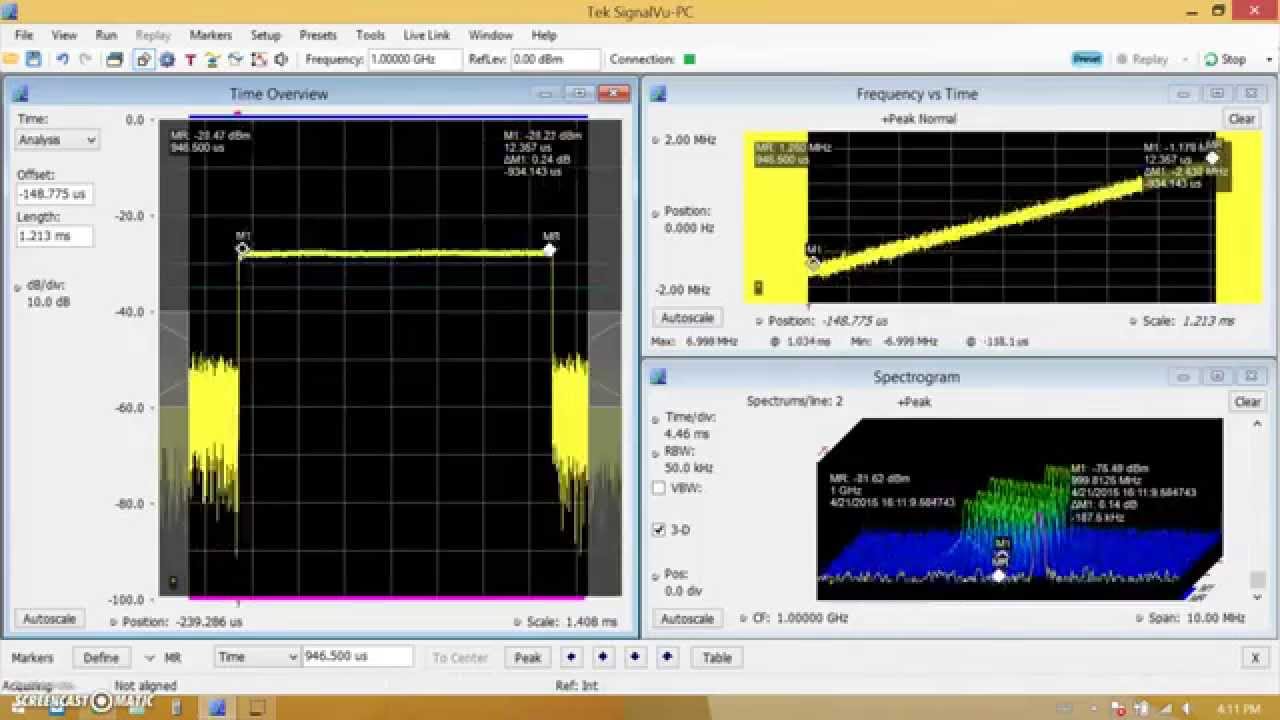Click the knob icon beside Time/div
The height and width of the screenshot is (720, 1280).
[656, 420]
